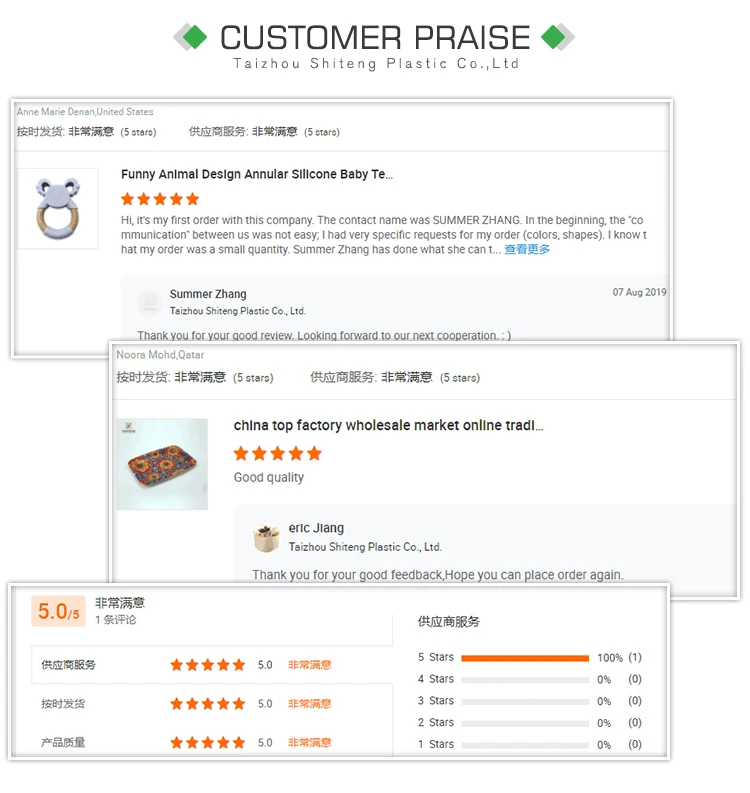The image size is (750, 793).
Task: Open the Funny Animal Design Silicone Baby product title
Action: [257, 175]
